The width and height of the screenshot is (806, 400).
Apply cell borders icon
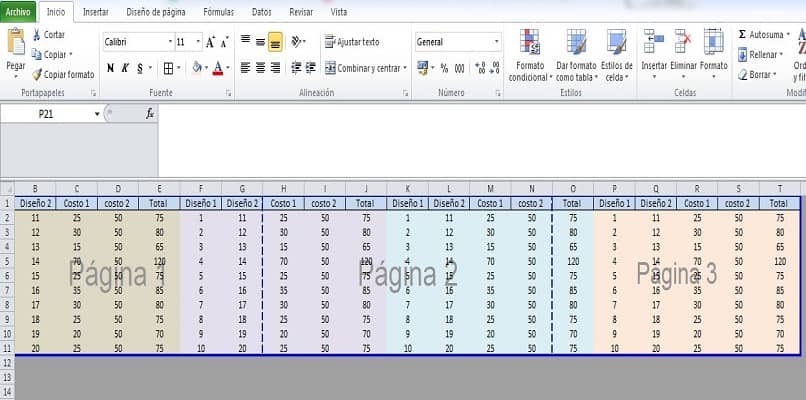pos(168,68)
